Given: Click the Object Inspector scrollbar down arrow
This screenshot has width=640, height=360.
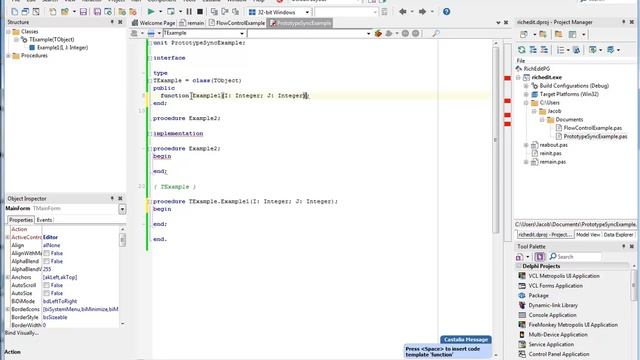Looking at the screenshot, I should 122,324.
